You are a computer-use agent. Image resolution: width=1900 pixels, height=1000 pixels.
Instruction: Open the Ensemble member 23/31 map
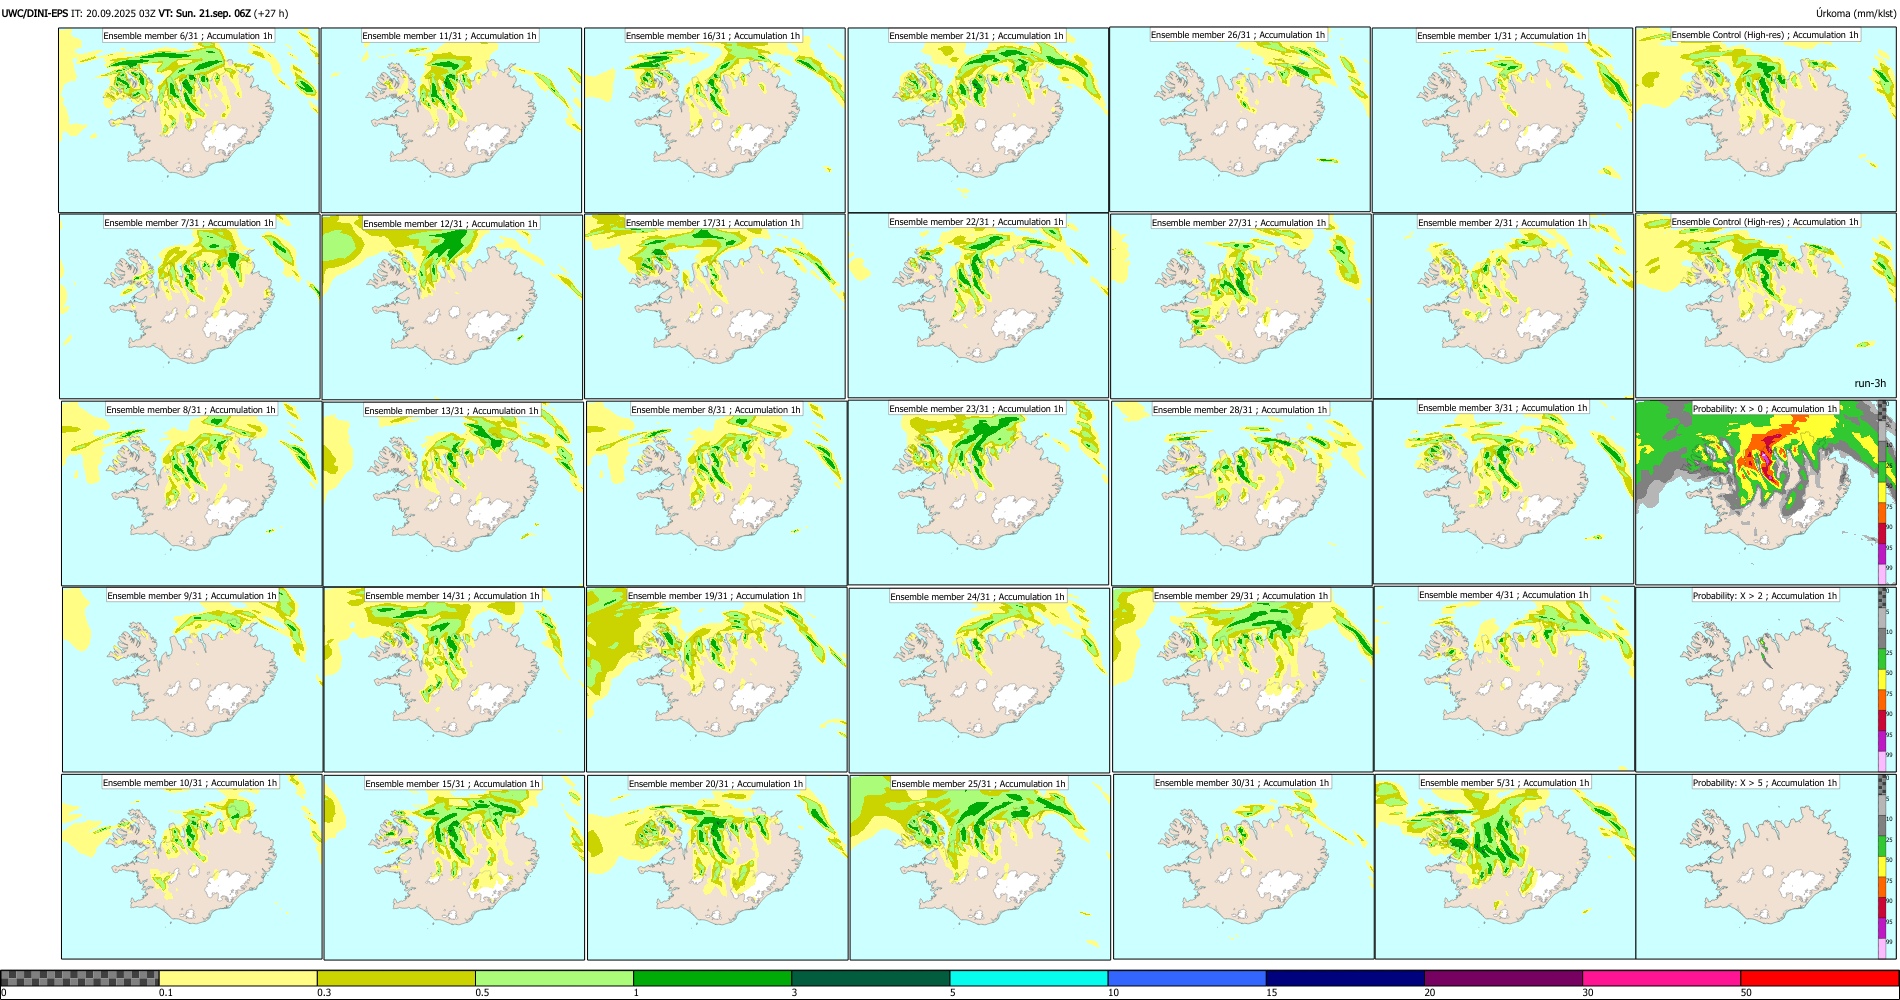[x=978, y=492]
